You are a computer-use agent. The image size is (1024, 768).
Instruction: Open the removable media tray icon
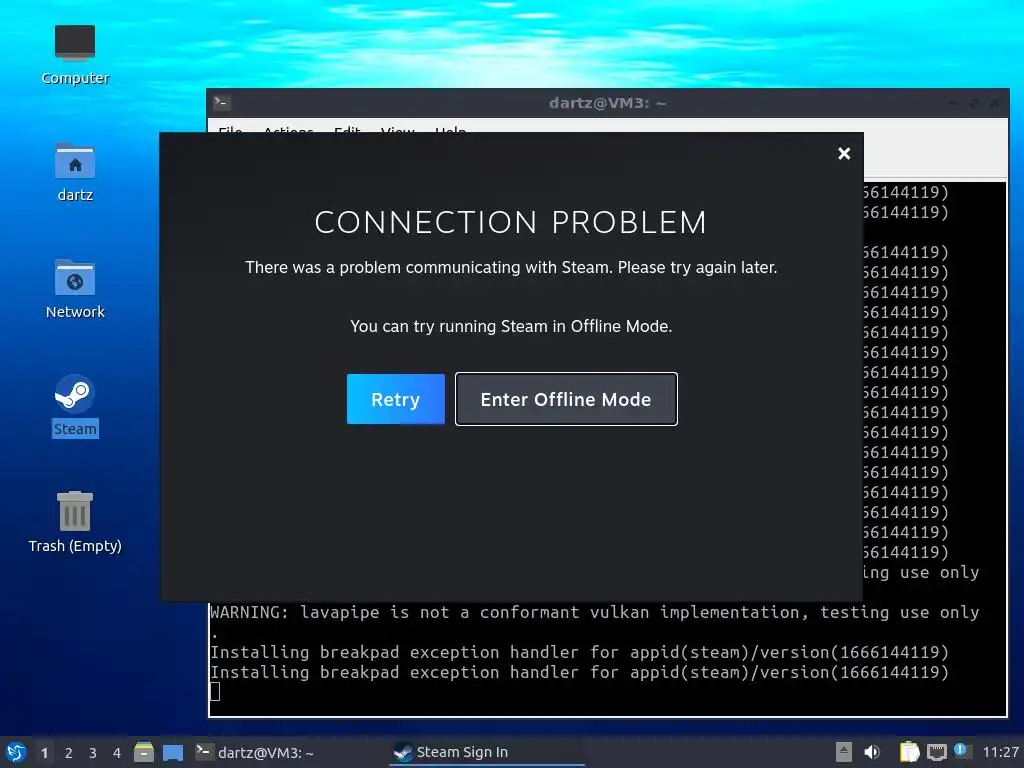coord(843,752)
